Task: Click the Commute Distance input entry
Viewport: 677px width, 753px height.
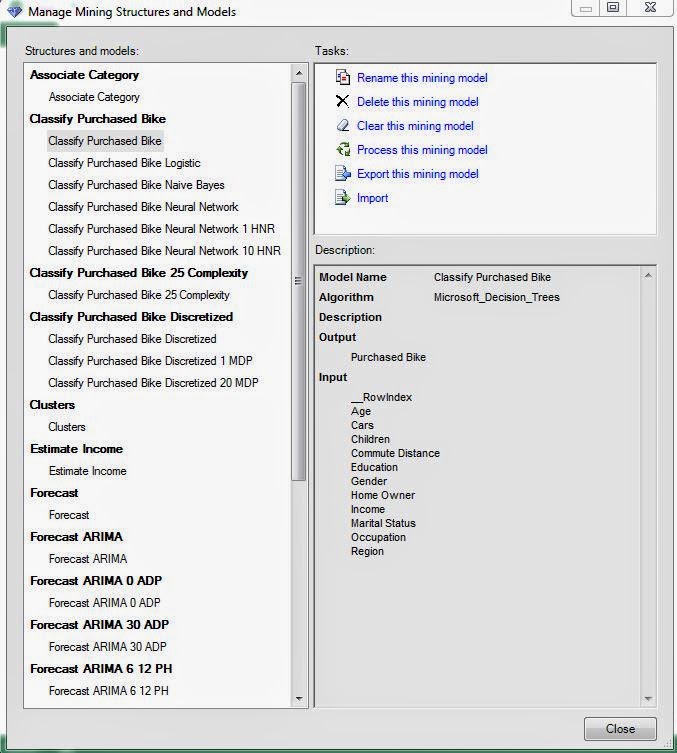Action: tap(395, 453)
